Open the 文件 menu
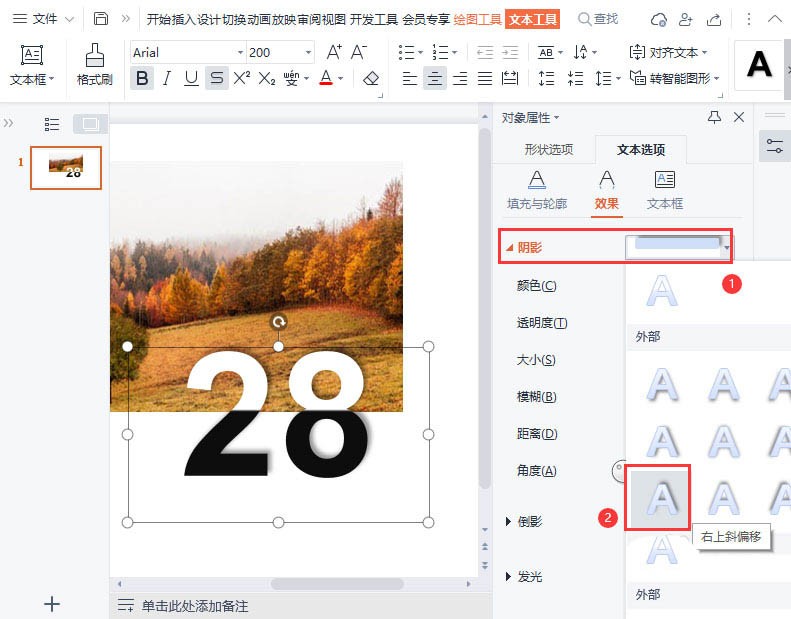 (36, 19)
